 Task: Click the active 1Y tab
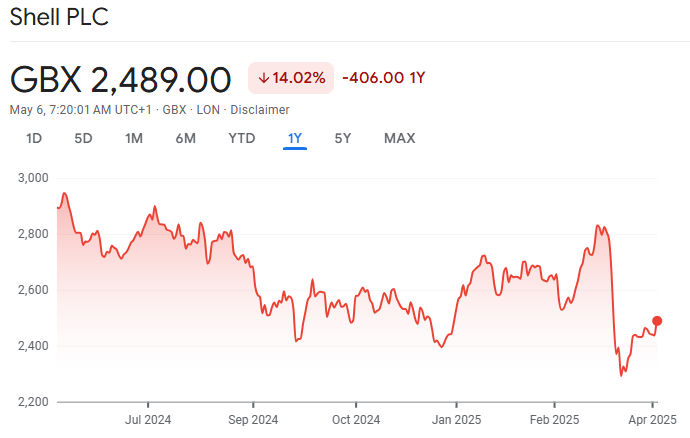click(x=294, y=138)
